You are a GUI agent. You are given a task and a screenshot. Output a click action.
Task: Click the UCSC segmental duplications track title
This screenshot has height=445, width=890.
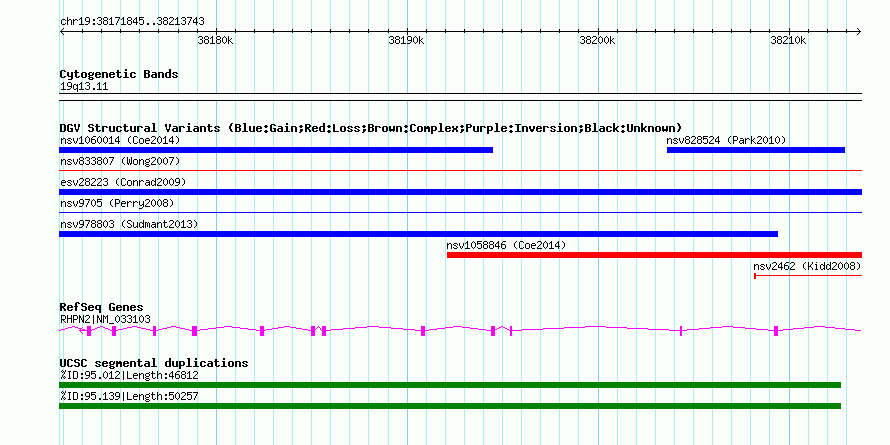click(x=154, y=363)
